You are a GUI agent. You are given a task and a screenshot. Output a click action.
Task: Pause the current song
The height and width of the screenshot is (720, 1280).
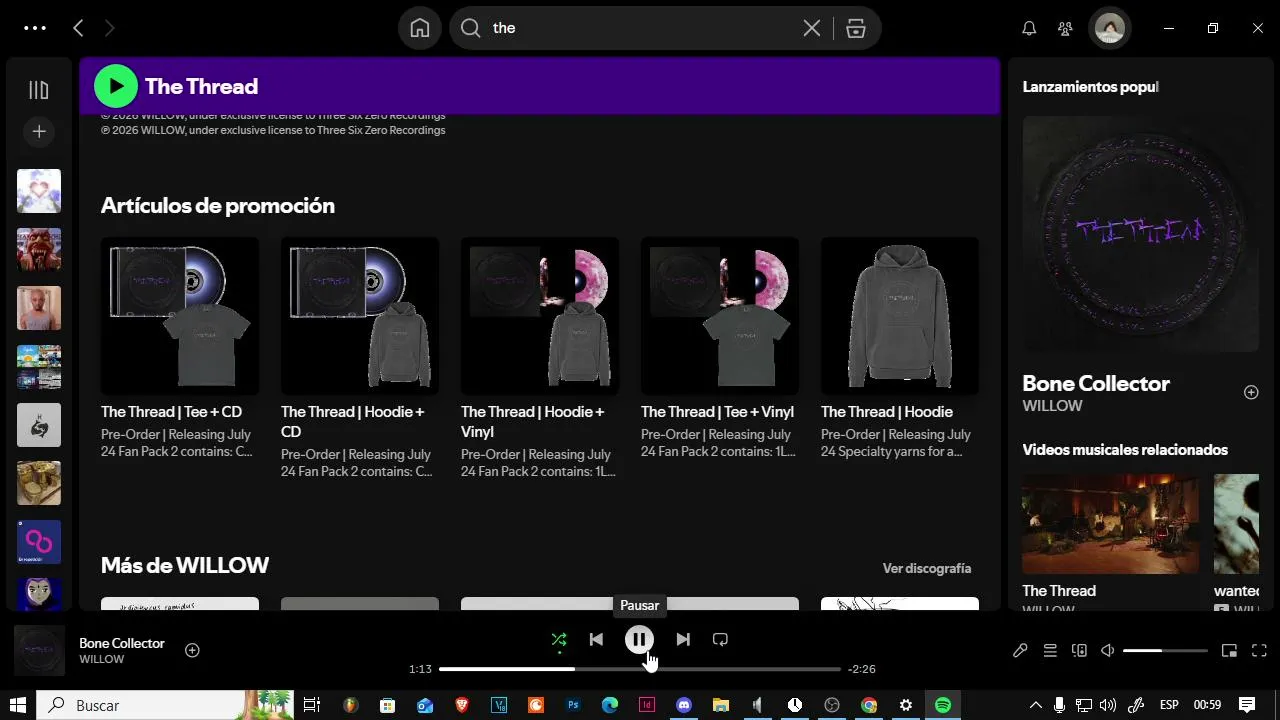click(639, 640)
